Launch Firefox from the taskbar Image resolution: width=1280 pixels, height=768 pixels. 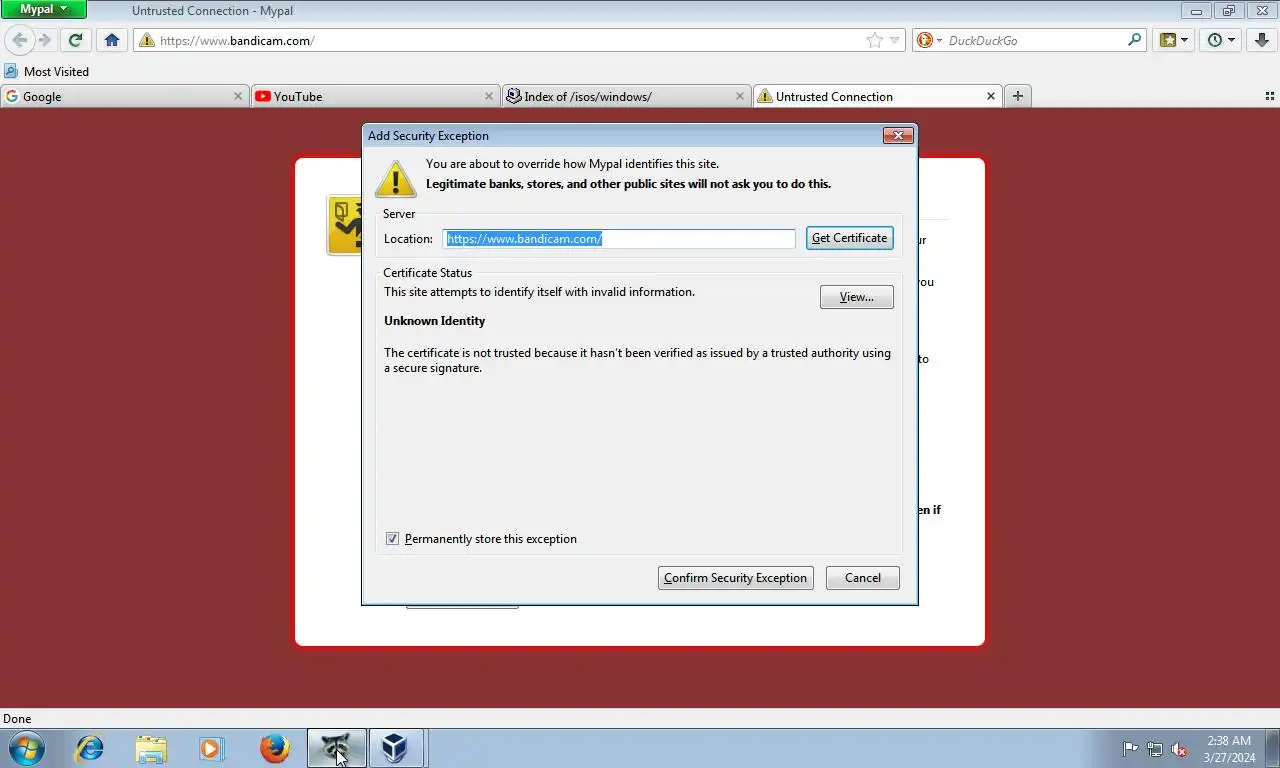click(x=274, y=748)
